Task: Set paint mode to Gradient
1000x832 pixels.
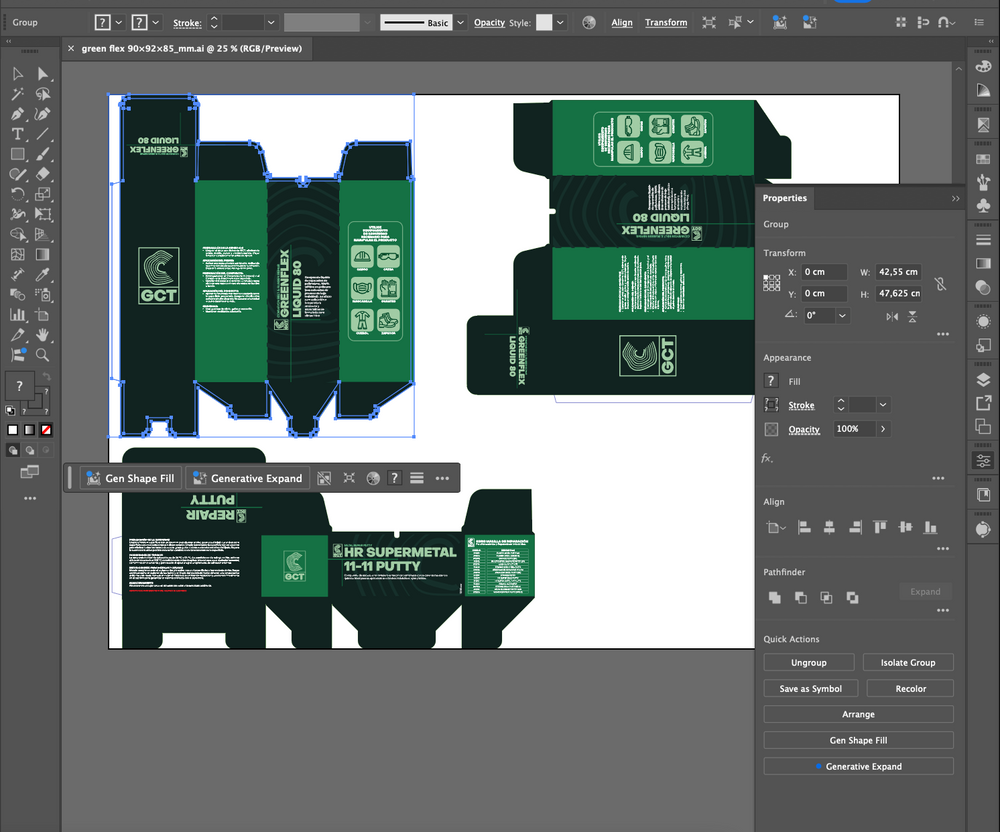Action: (x=29, y=430)
